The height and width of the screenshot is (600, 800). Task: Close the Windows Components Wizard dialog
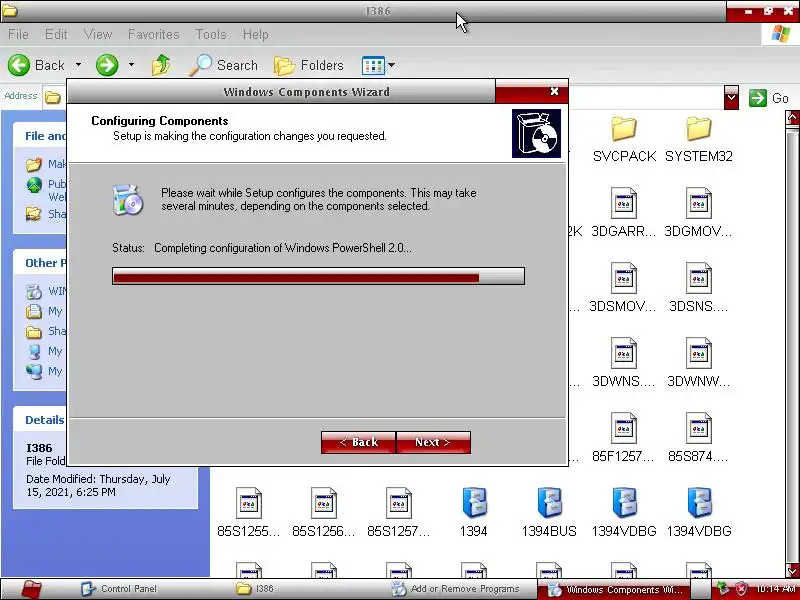click(554, 91)
